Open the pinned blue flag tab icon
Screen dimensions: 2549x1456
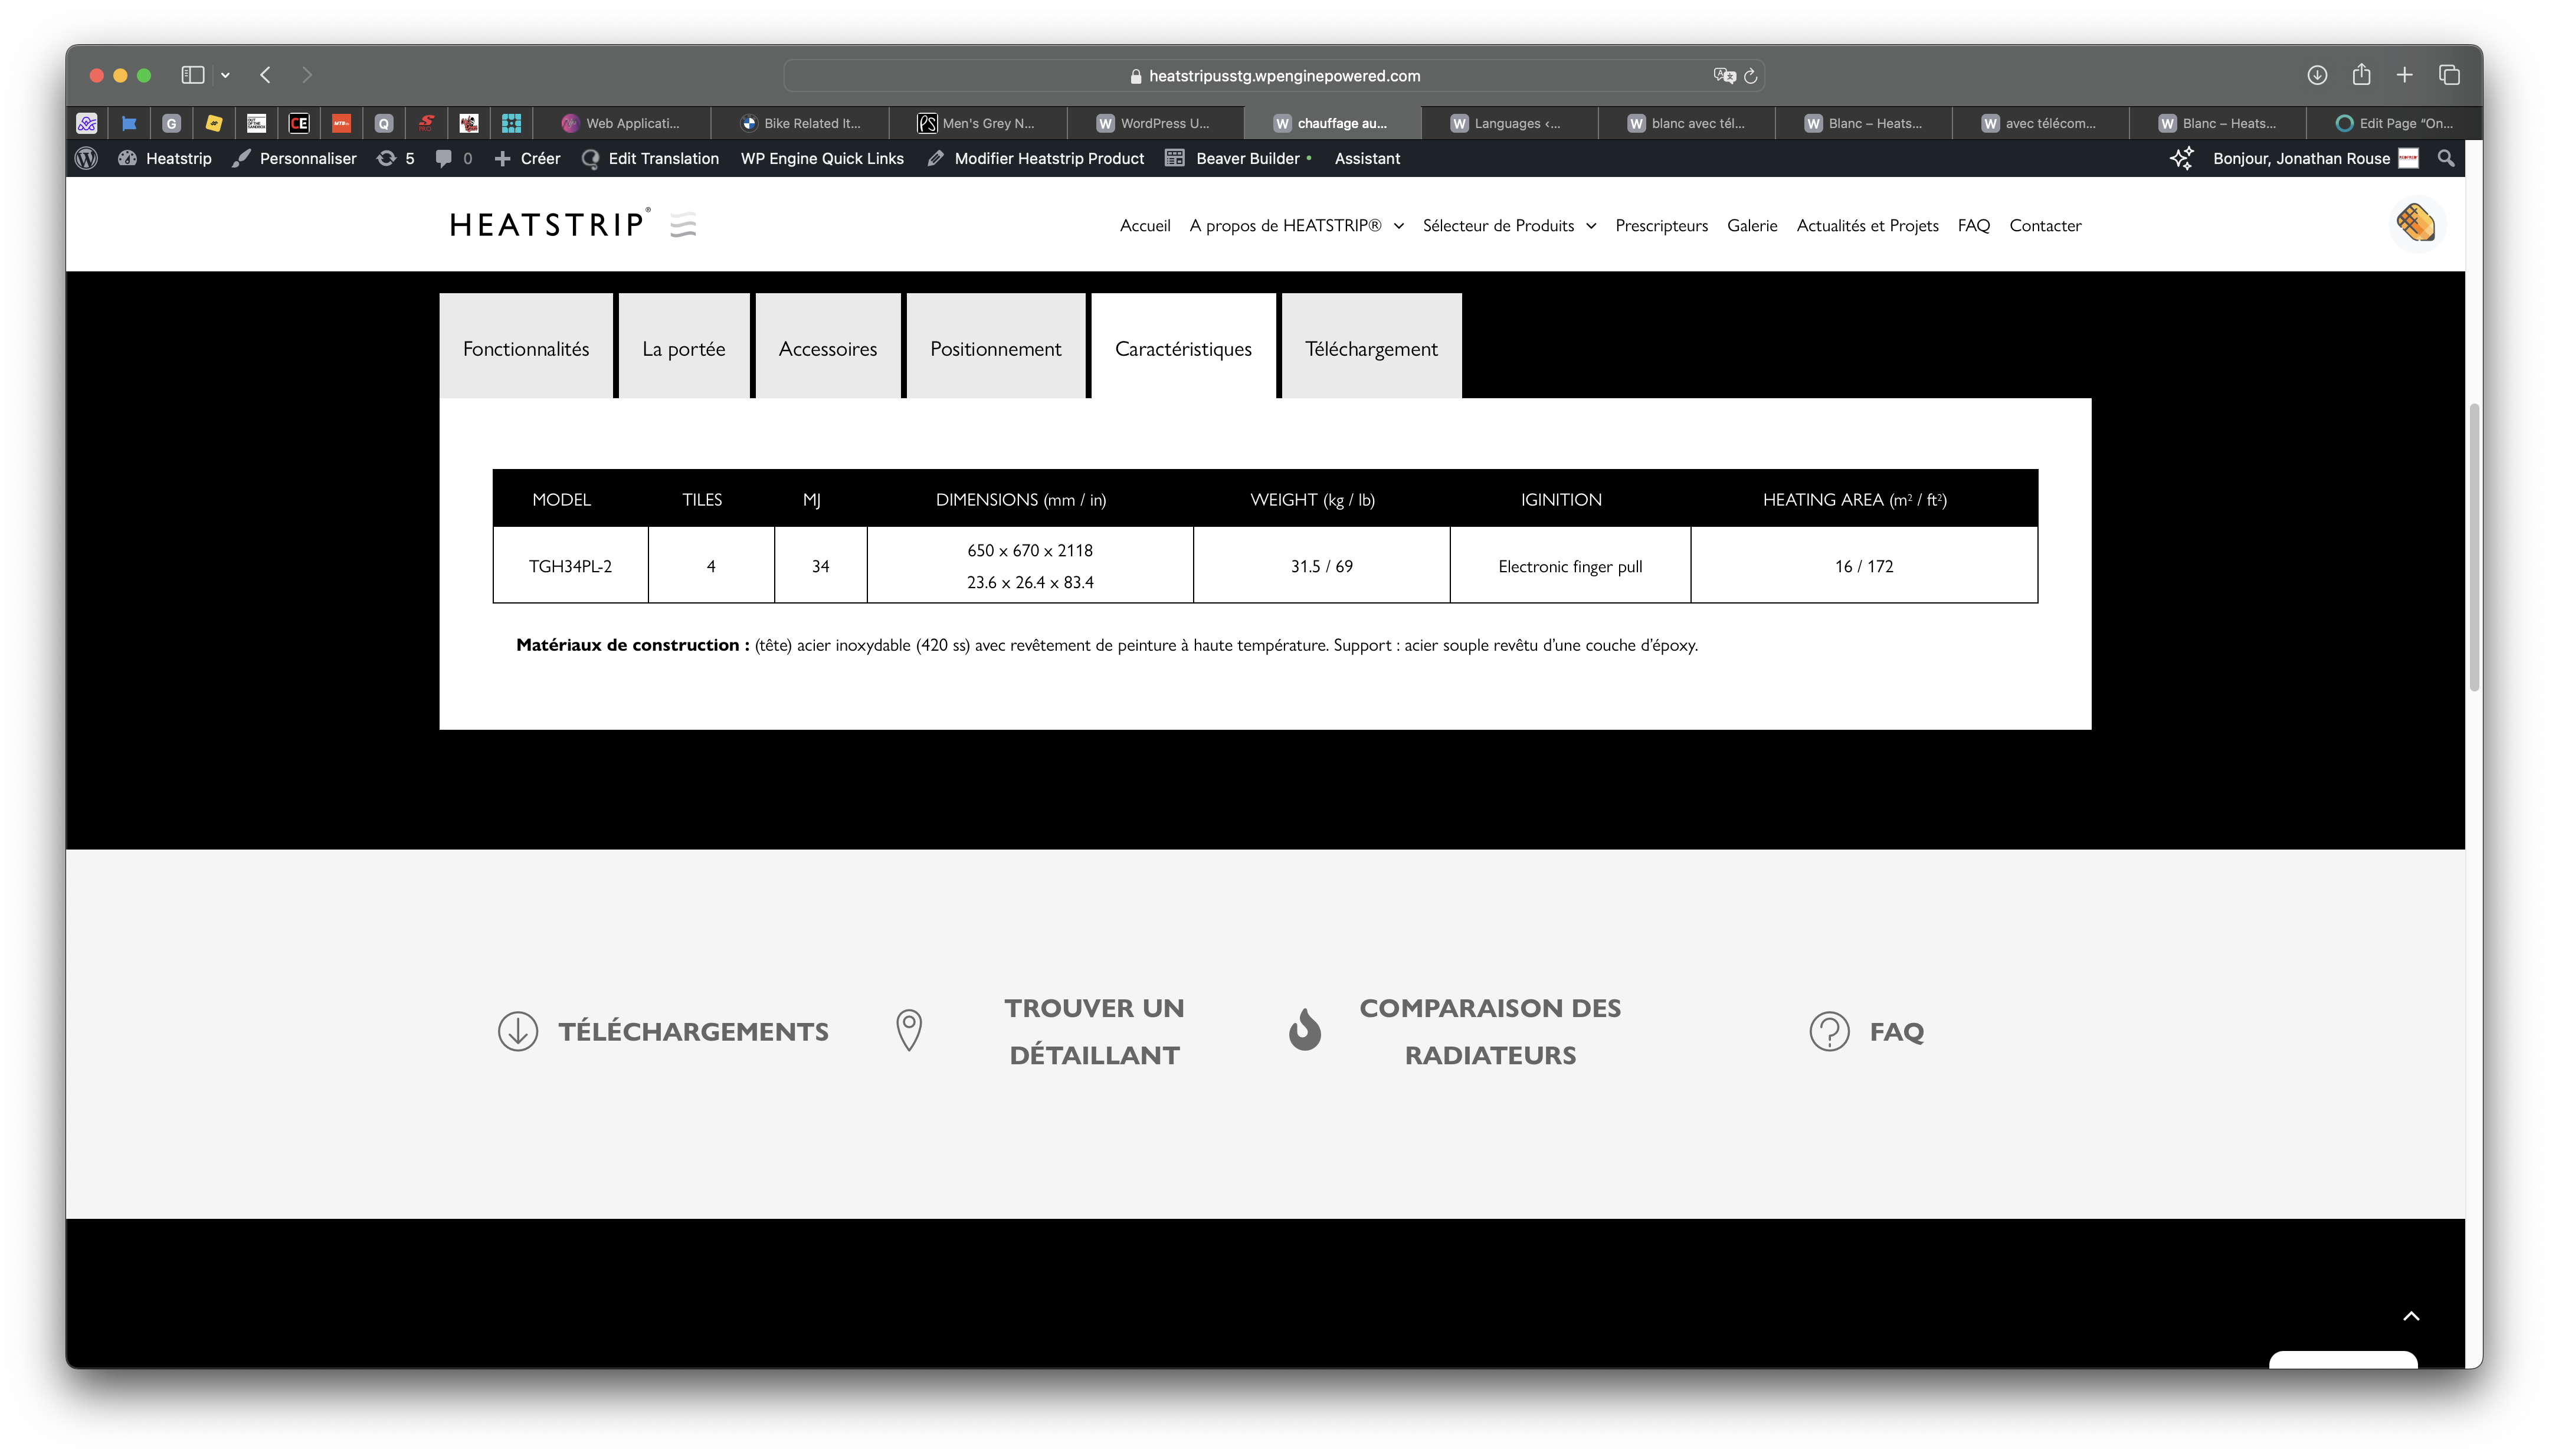pyautogui.click(x=129, y=123)
